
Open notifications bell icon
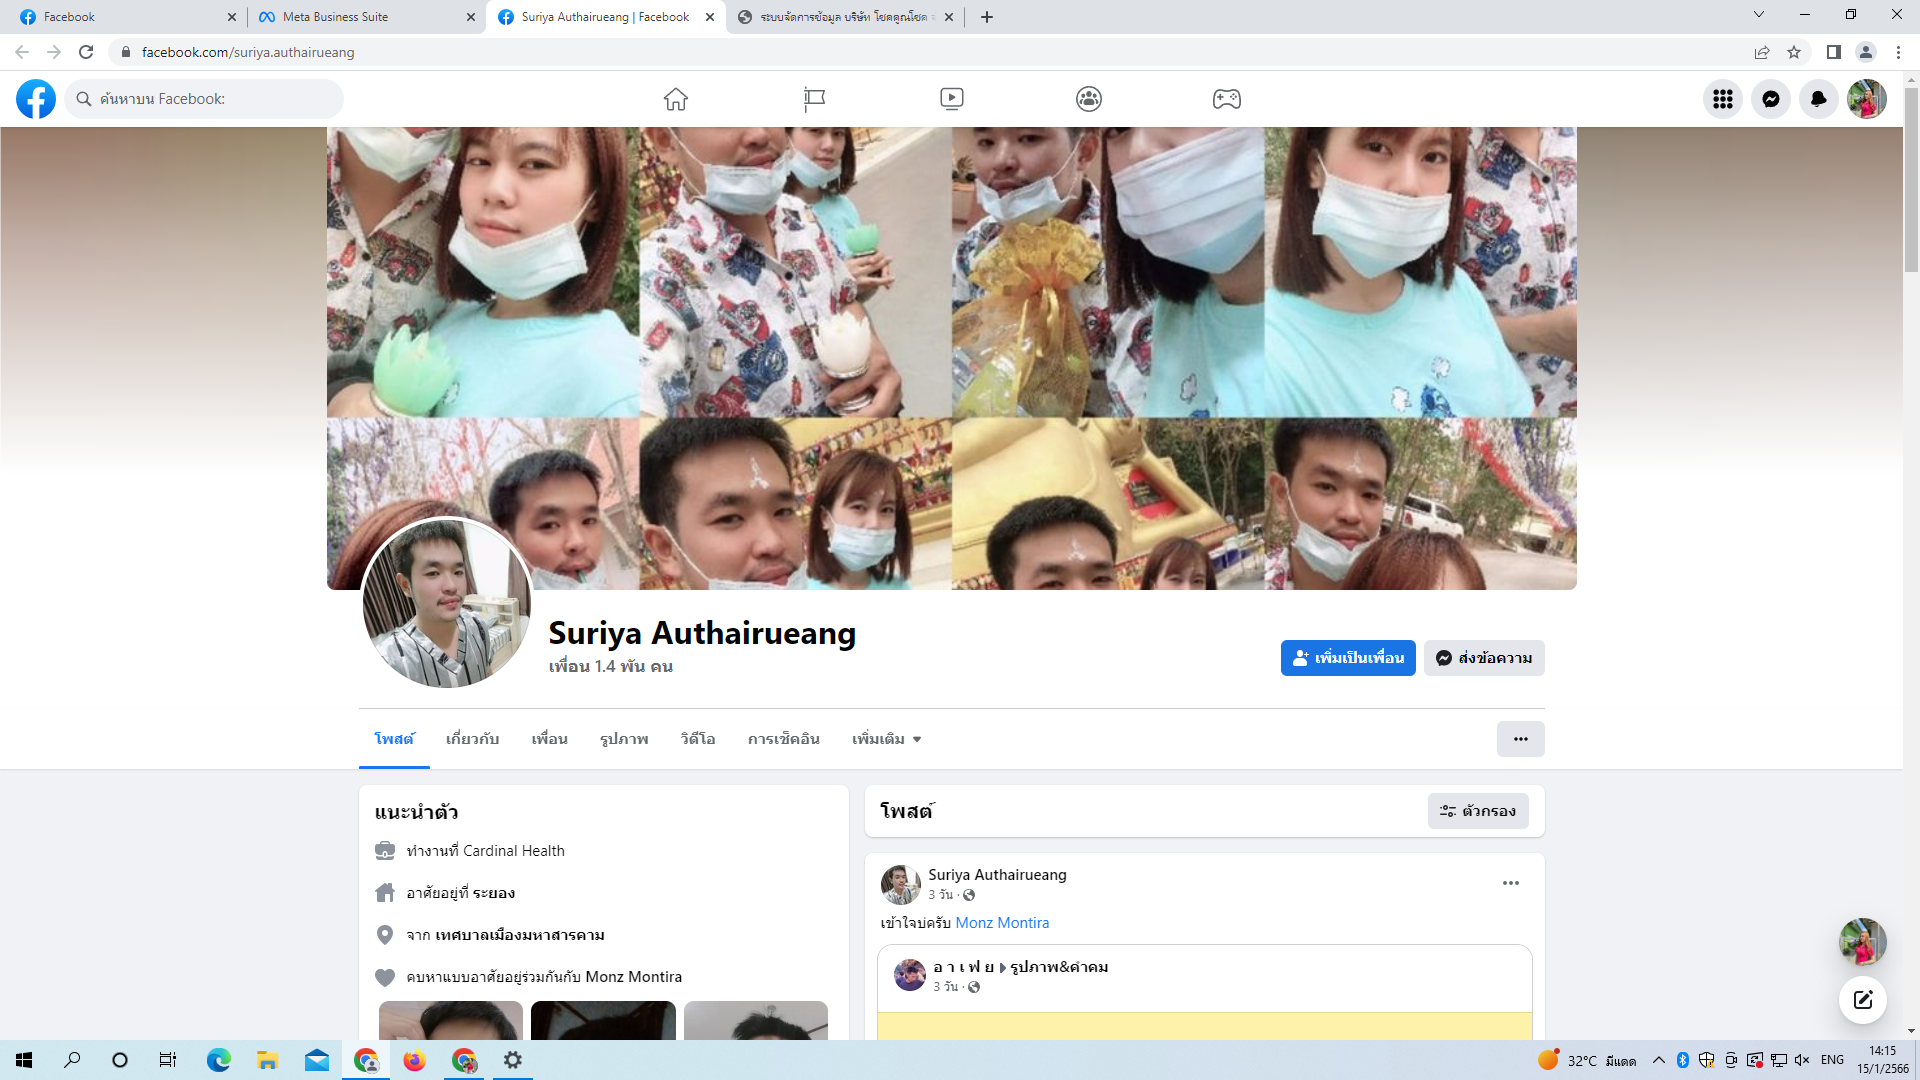[x=1818, y=99]
